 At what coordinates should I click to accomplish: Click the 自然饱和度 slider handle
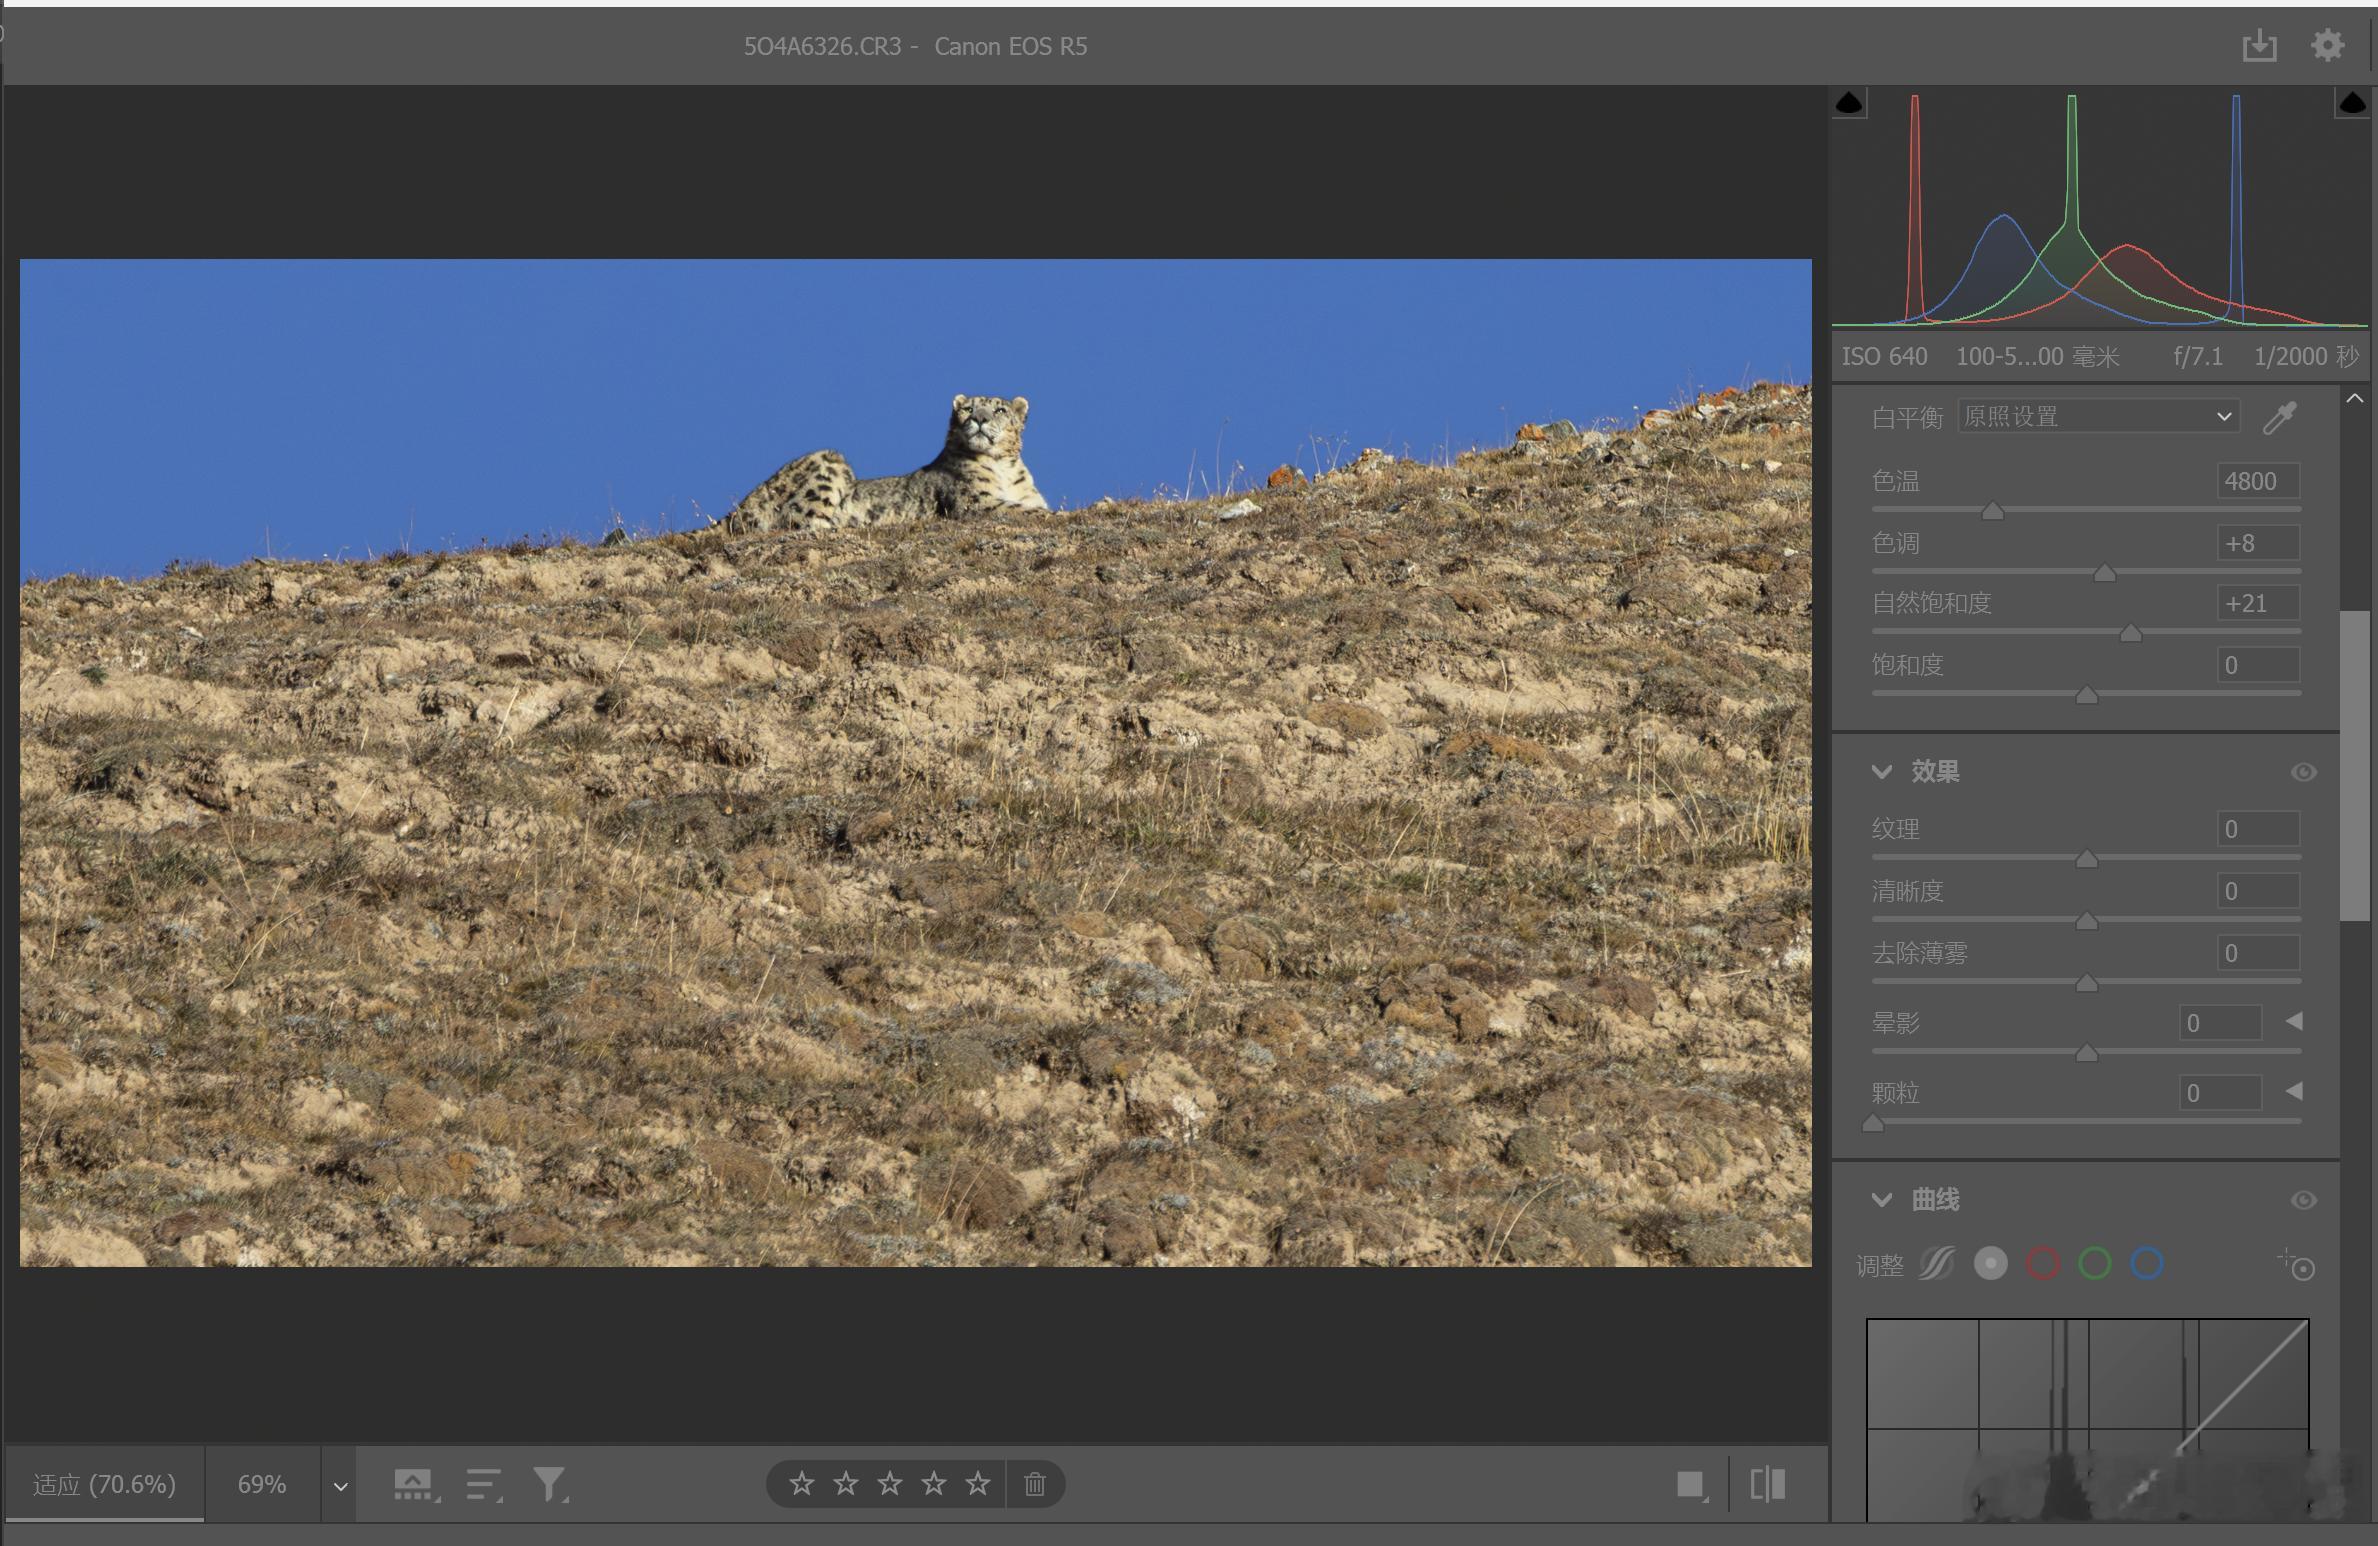click(x=2130, y=633)
